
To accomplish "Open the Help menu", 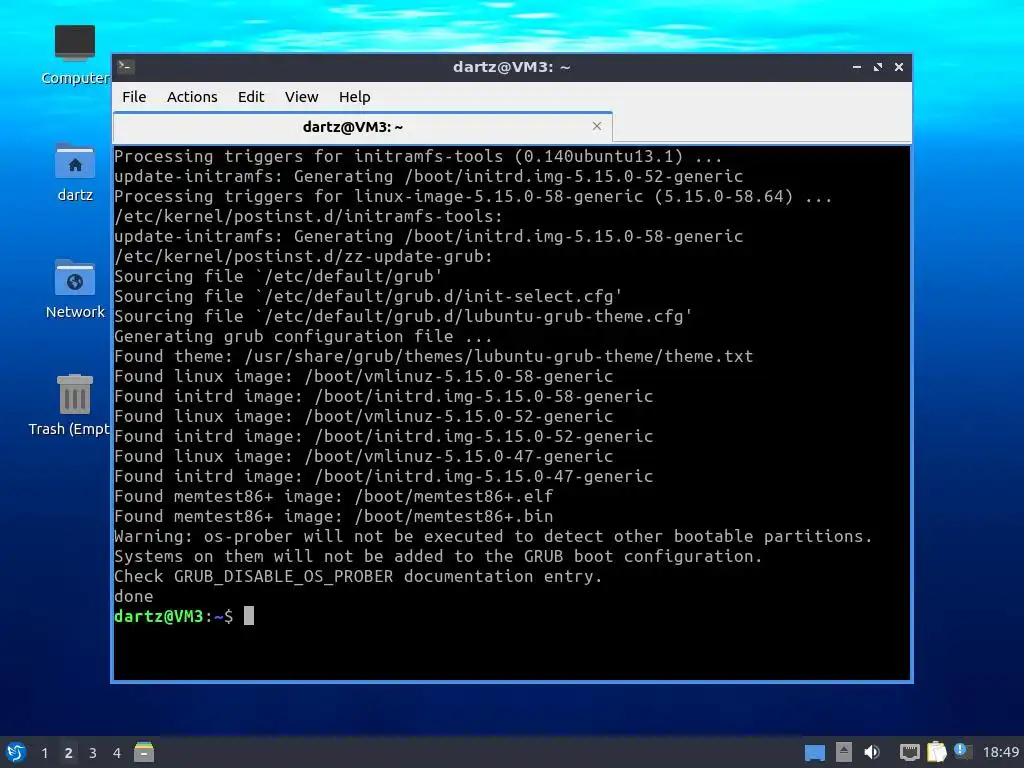I will pyautogui.click(x=355, y=97).
